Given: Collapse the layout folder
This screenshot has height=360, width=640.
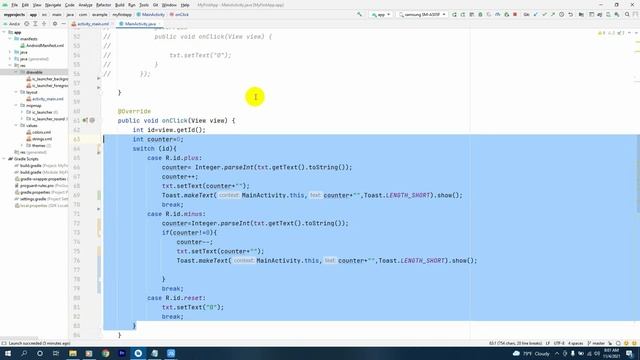Looking at the screenshot, I should 16,92.
